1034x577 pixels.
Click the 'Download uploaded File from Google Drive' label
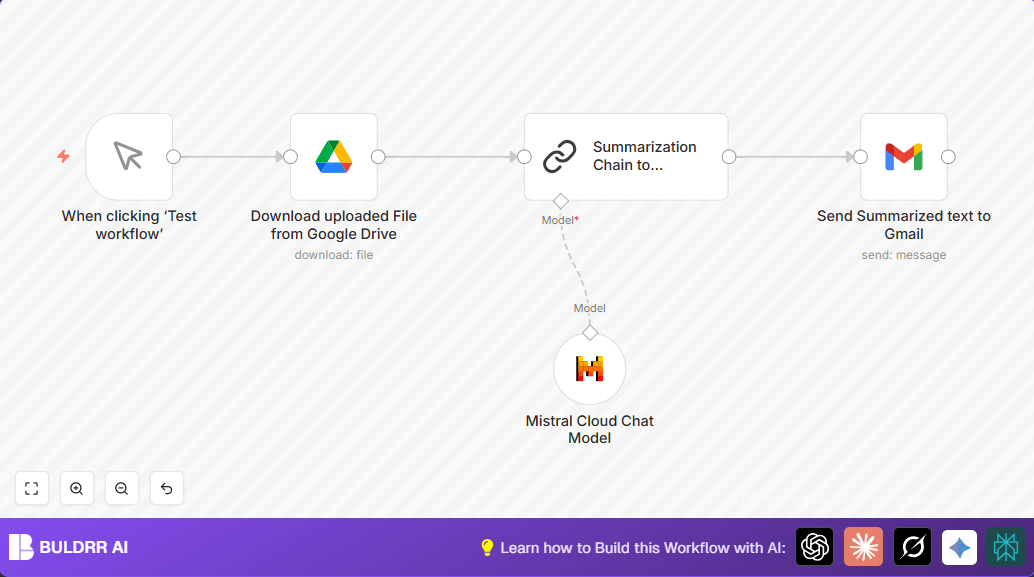click(334, 225)
